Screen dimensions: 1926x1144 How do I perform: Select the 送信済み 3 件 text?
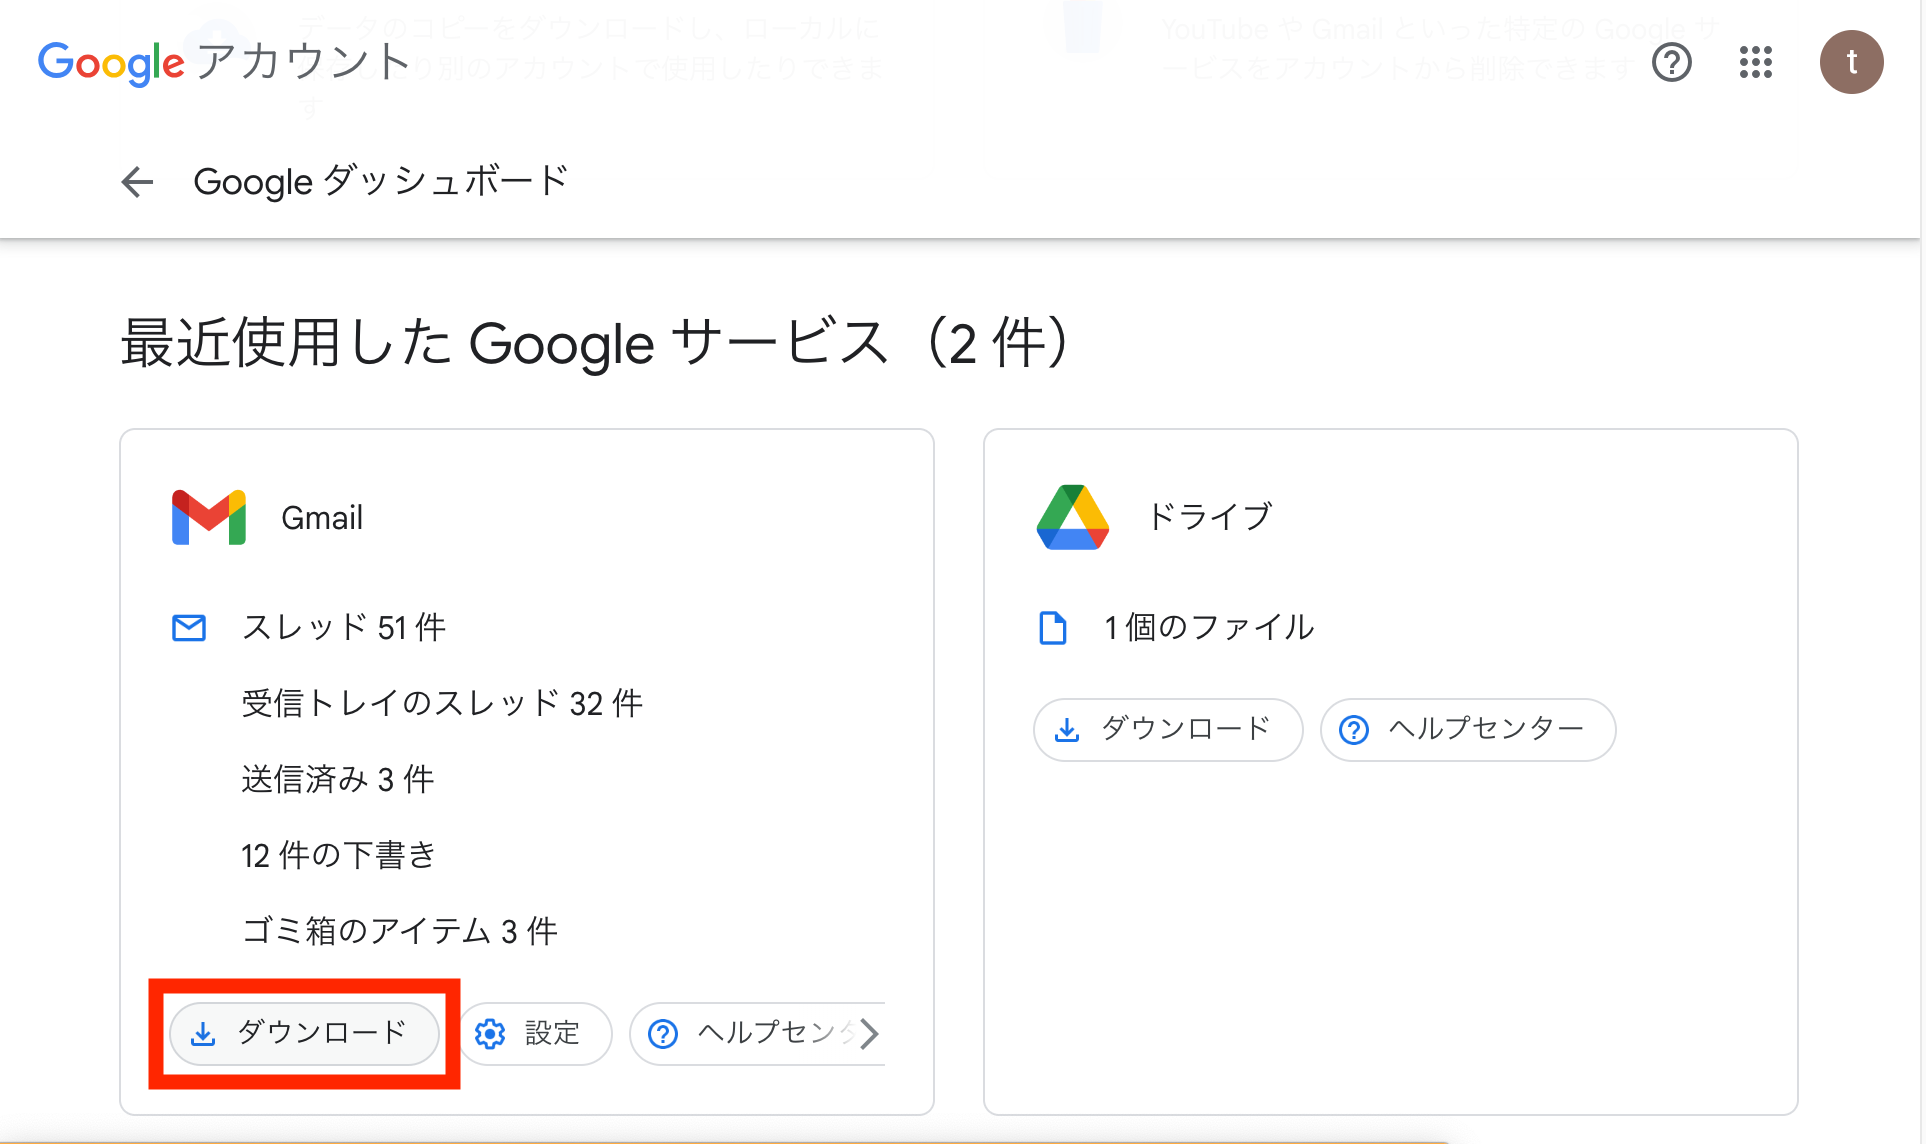point(338,780)
